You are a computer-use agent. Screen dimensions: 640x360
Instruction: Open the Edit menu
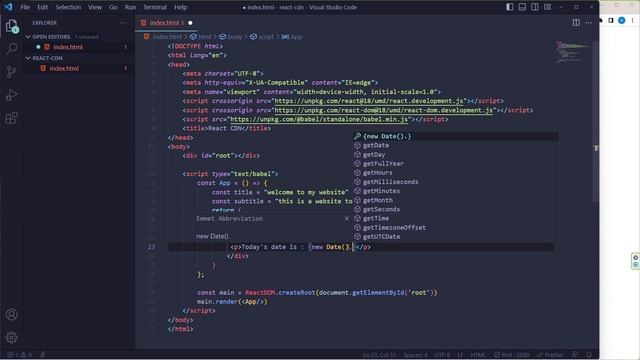pos(42,7)
